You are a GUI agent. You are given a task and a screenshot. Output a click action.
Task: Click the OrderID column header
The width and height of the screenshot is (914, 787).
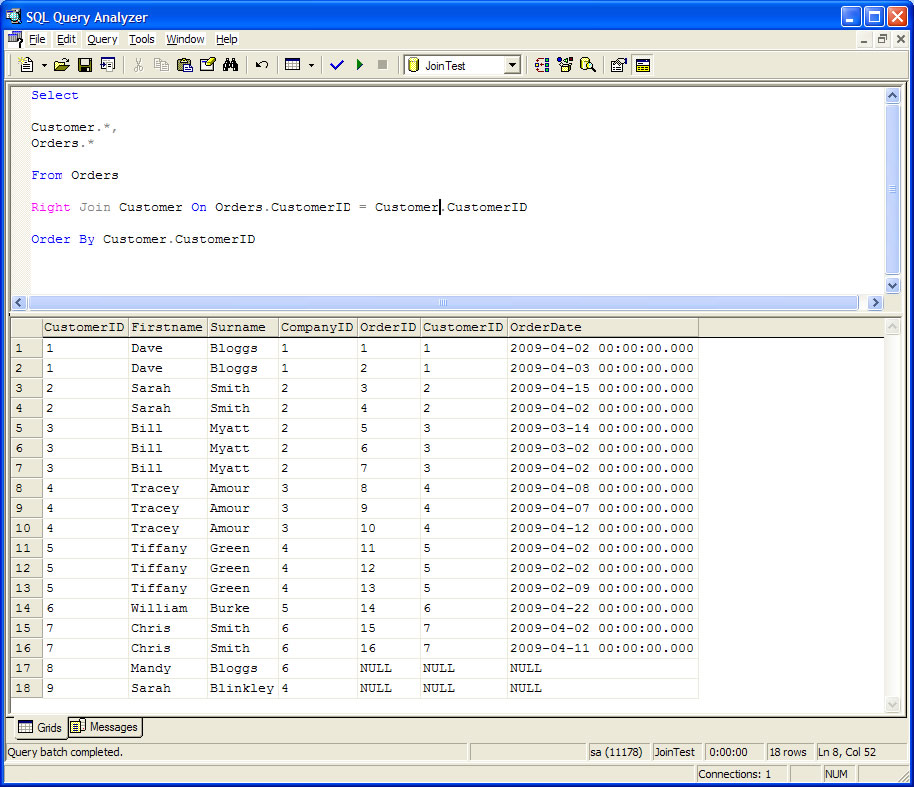tap(389, 328)
